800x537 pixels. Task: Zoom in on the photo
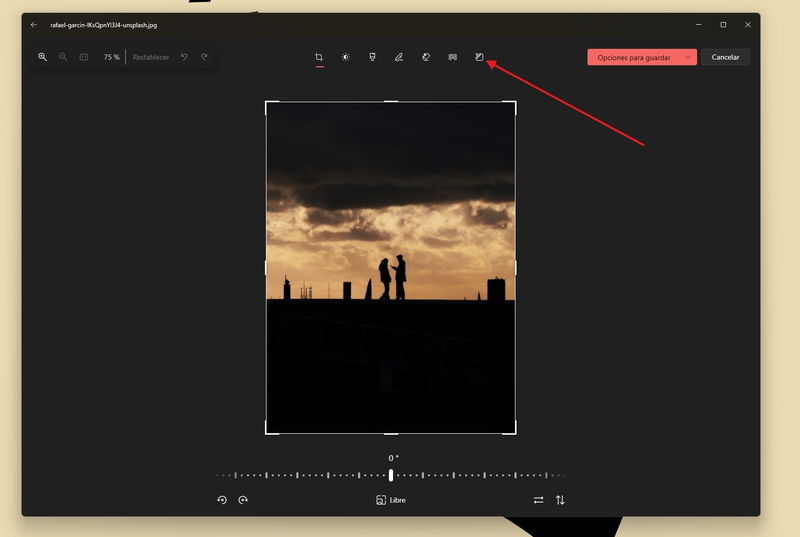[42, 57]
